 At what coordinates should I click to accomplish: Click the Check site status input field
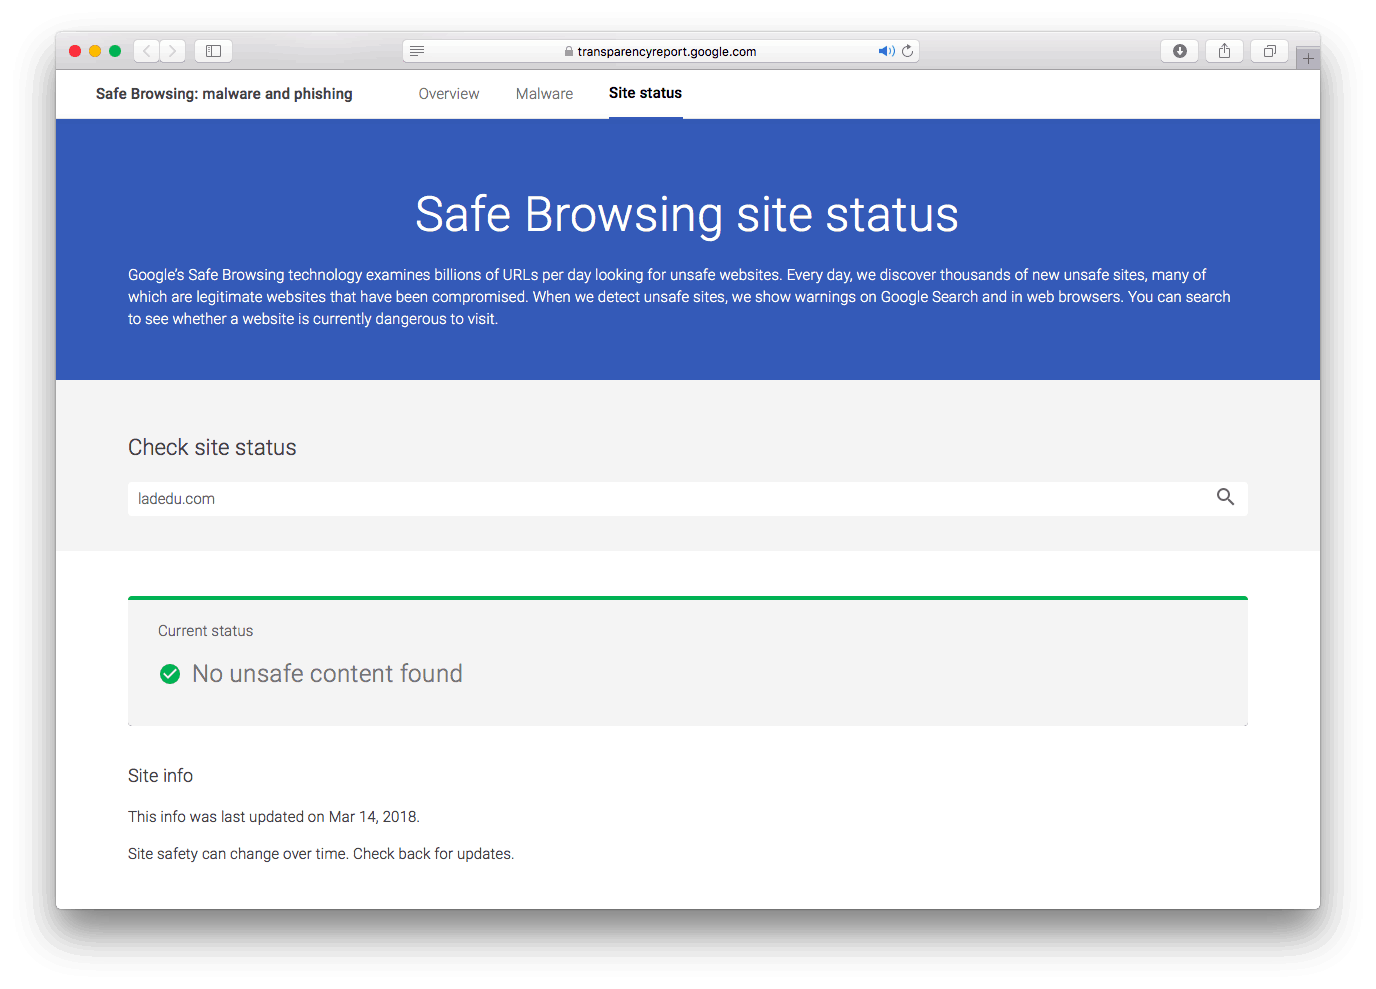pyautogui.click(x=688, y=499)
